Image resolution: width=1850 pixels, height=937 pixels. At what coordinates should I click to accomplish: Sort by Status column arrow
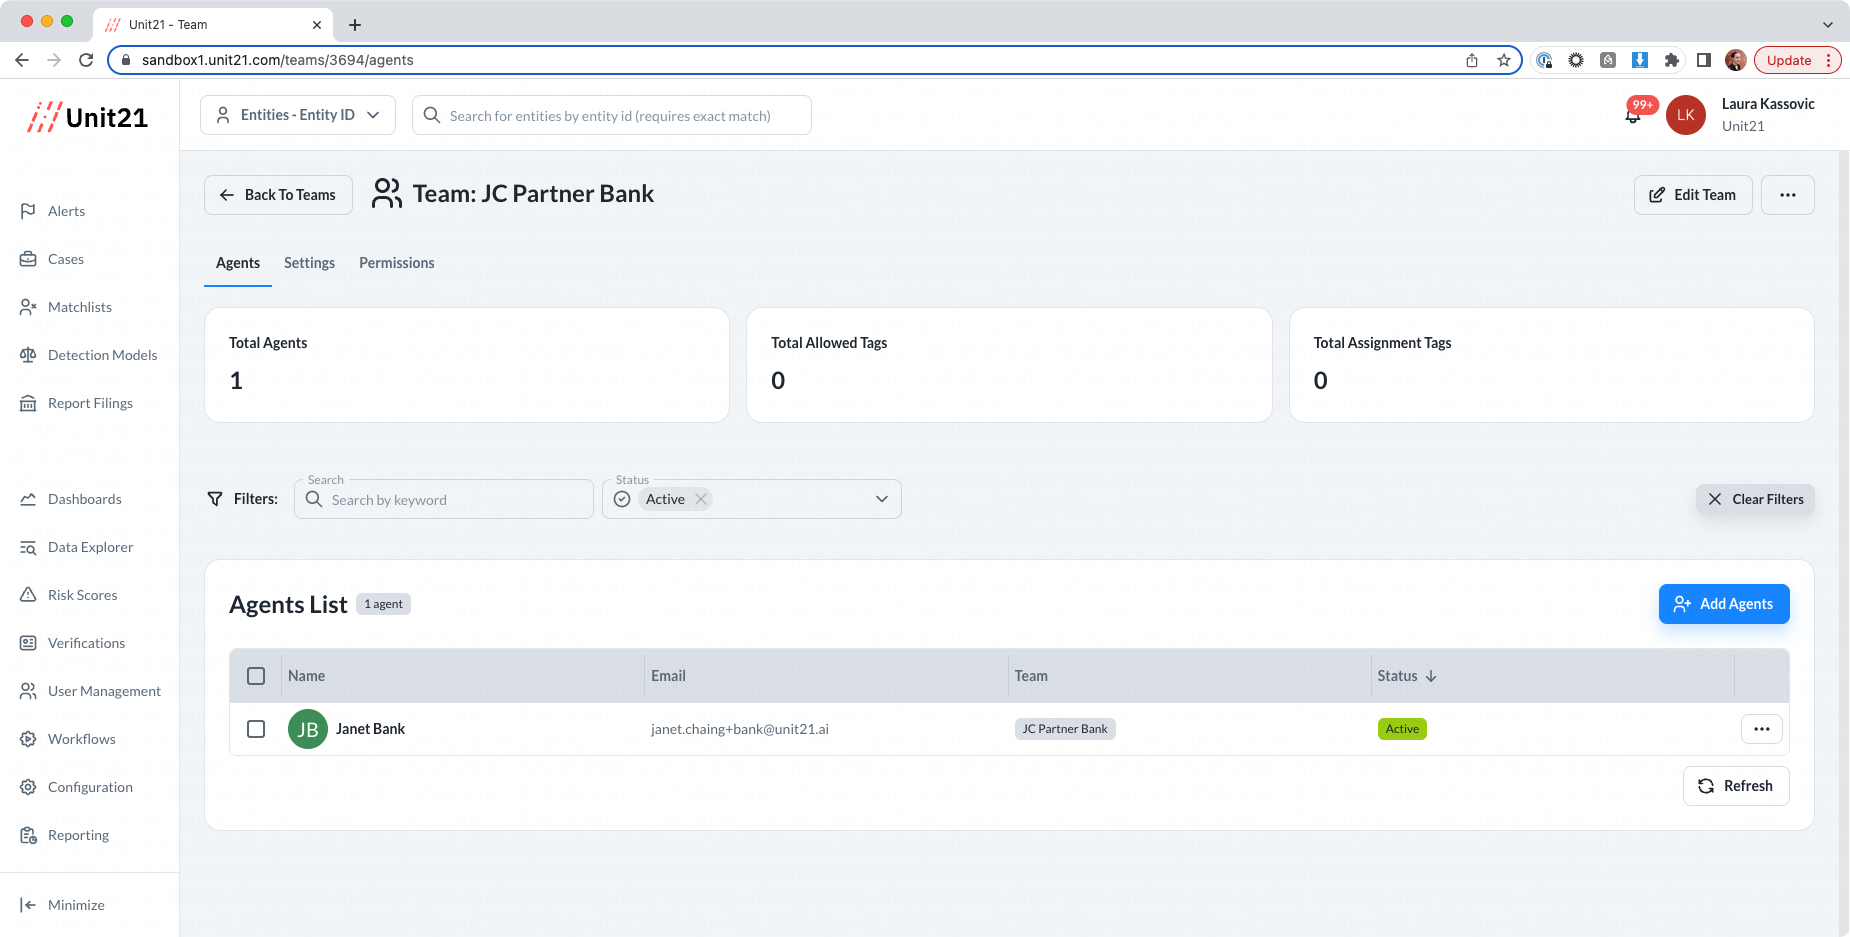tap(1431, 676)
